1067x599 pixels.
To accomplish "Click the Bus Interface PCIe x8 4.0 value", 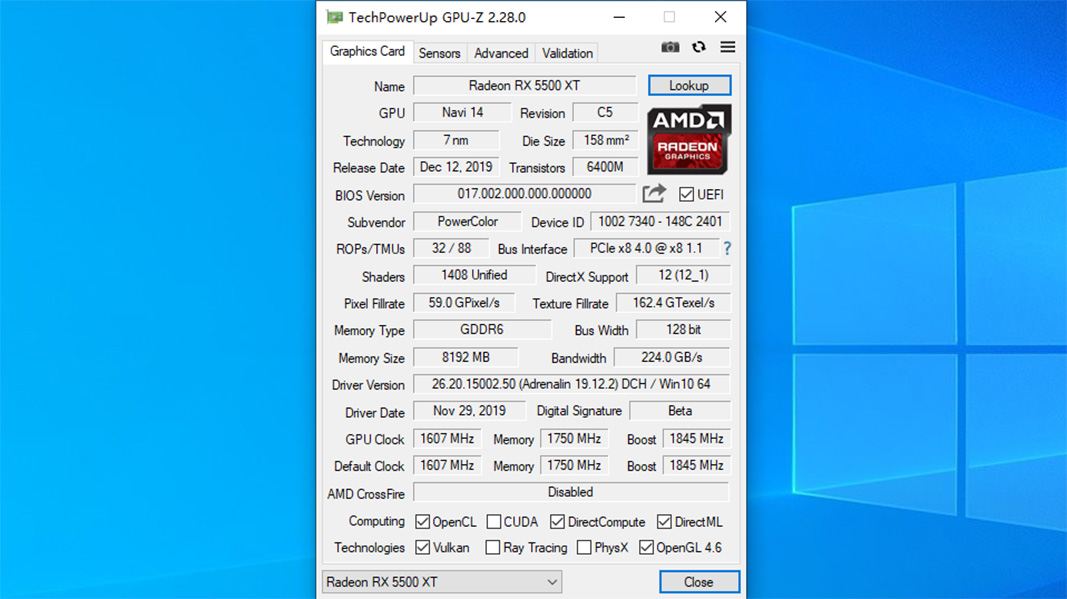I will coord(646,248).
